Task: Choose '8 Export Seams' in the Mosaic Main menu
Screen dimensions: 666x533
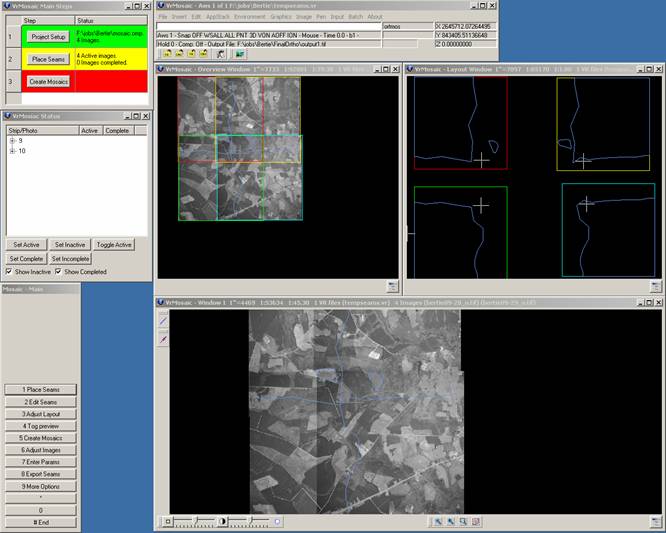Action: click(41, 474)
